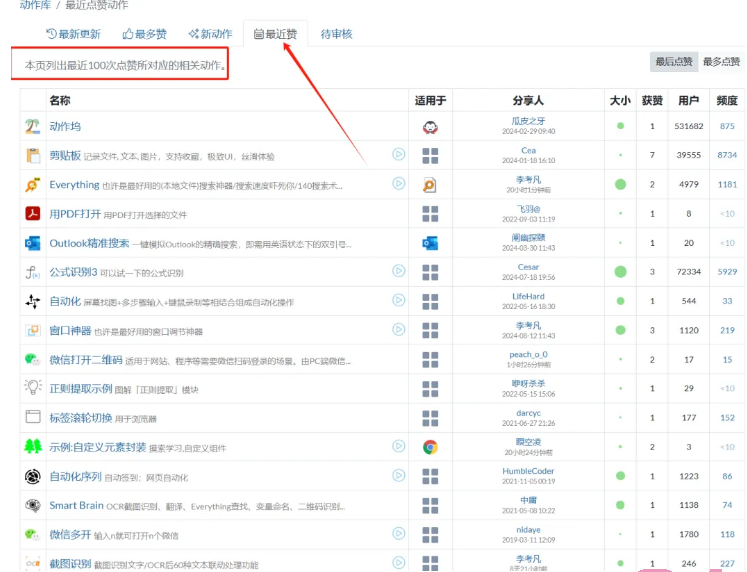Click the 剪贴板 clipboard icon

coord(33,156)
